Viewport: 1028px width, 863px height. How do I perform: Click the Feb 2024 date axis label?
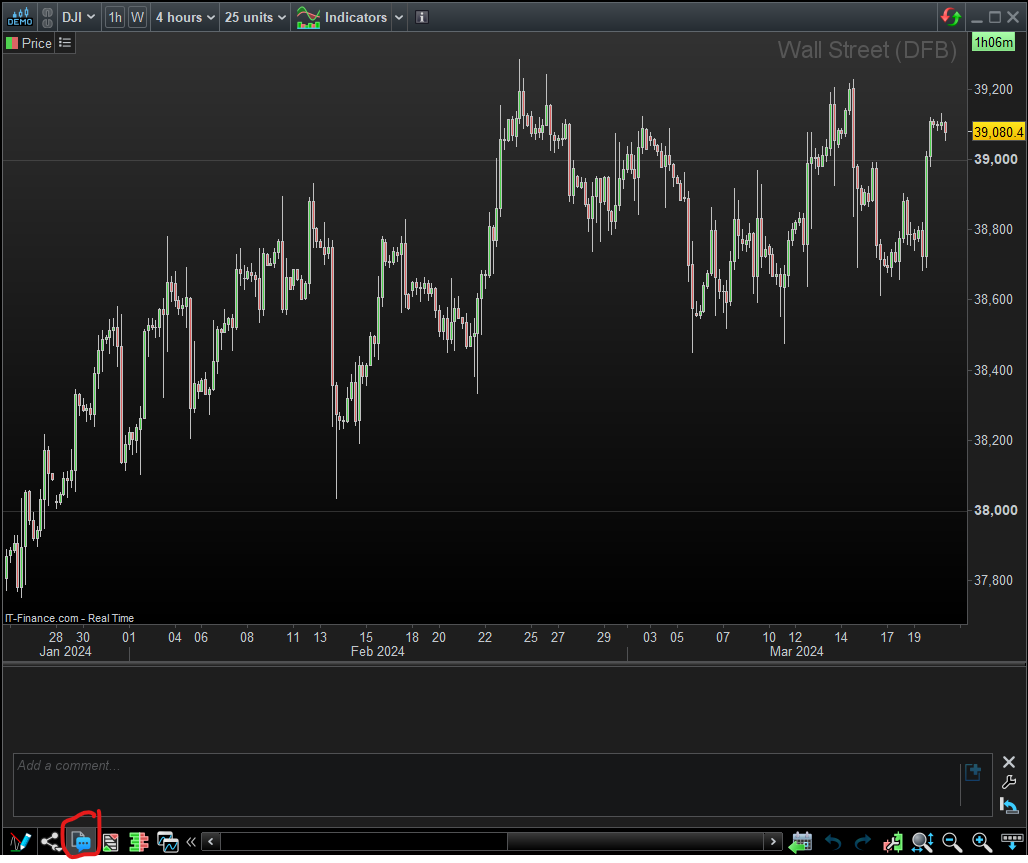click(x=378, y=651)
